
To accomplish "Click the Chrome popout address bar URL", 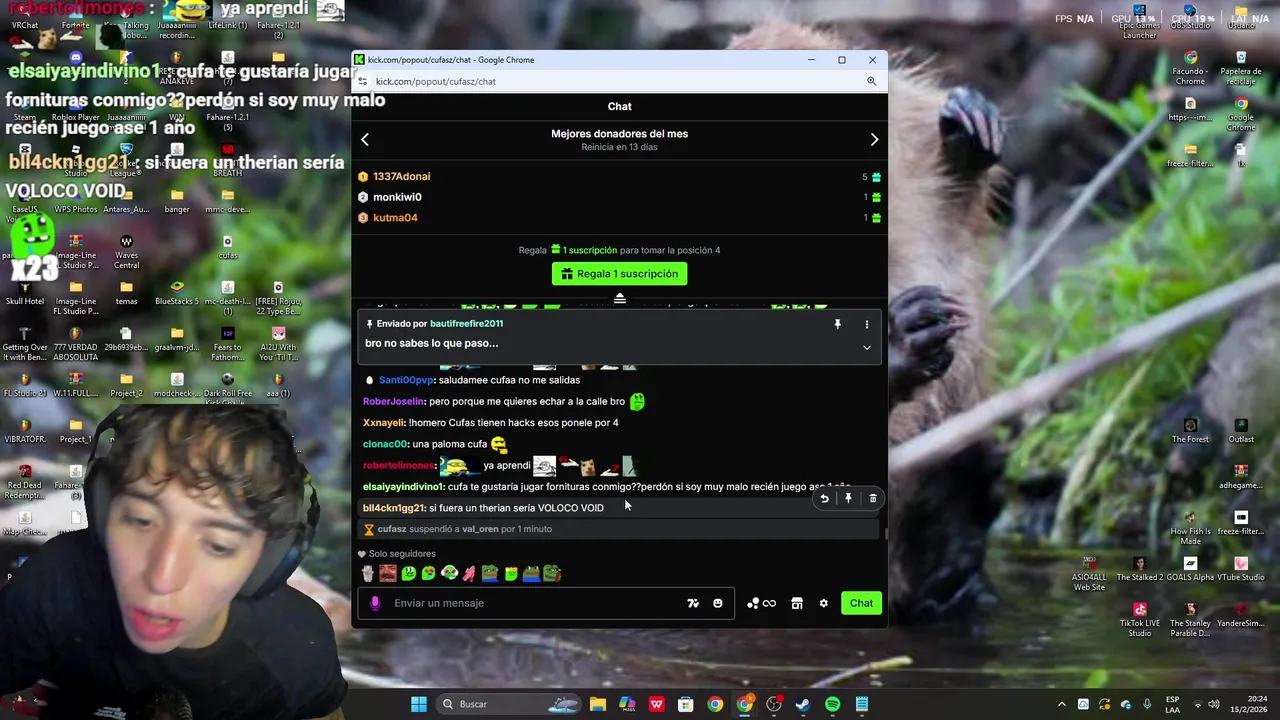I will (x=436, y=81).
